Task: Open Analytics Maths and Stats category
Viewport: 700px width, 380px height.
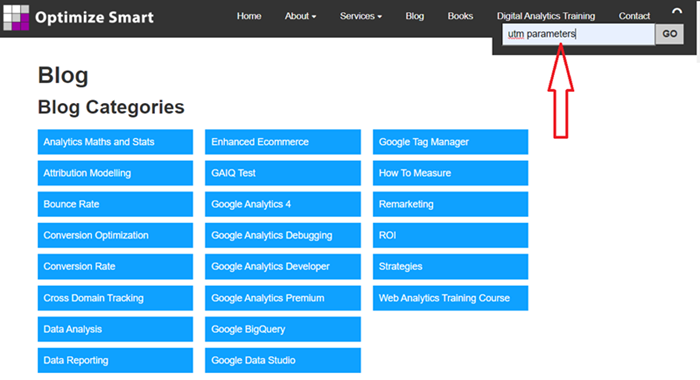Action: (115, 142)
